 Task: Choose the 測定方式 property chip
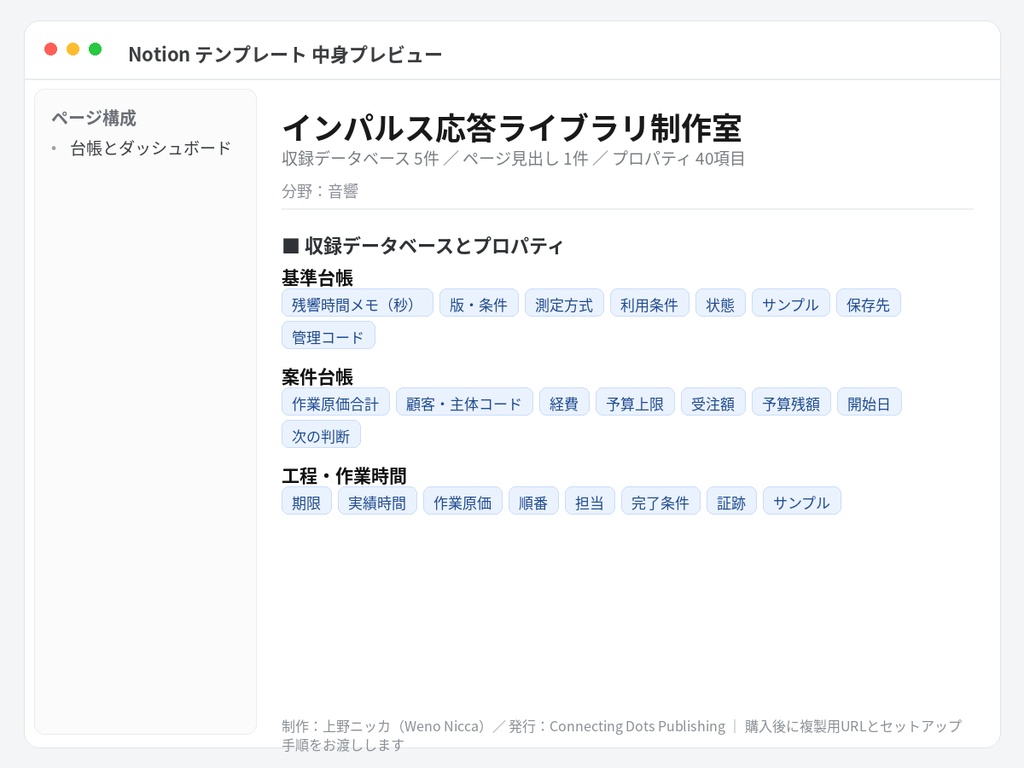pos(564,303)
